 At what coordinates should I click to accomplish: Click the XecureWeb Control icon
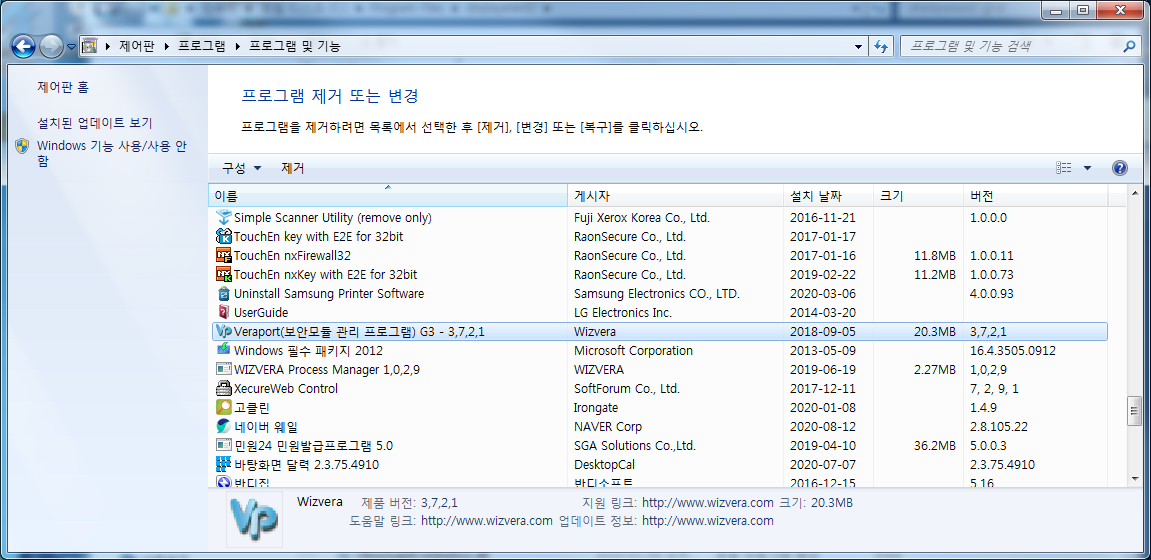tap(224, 388)
